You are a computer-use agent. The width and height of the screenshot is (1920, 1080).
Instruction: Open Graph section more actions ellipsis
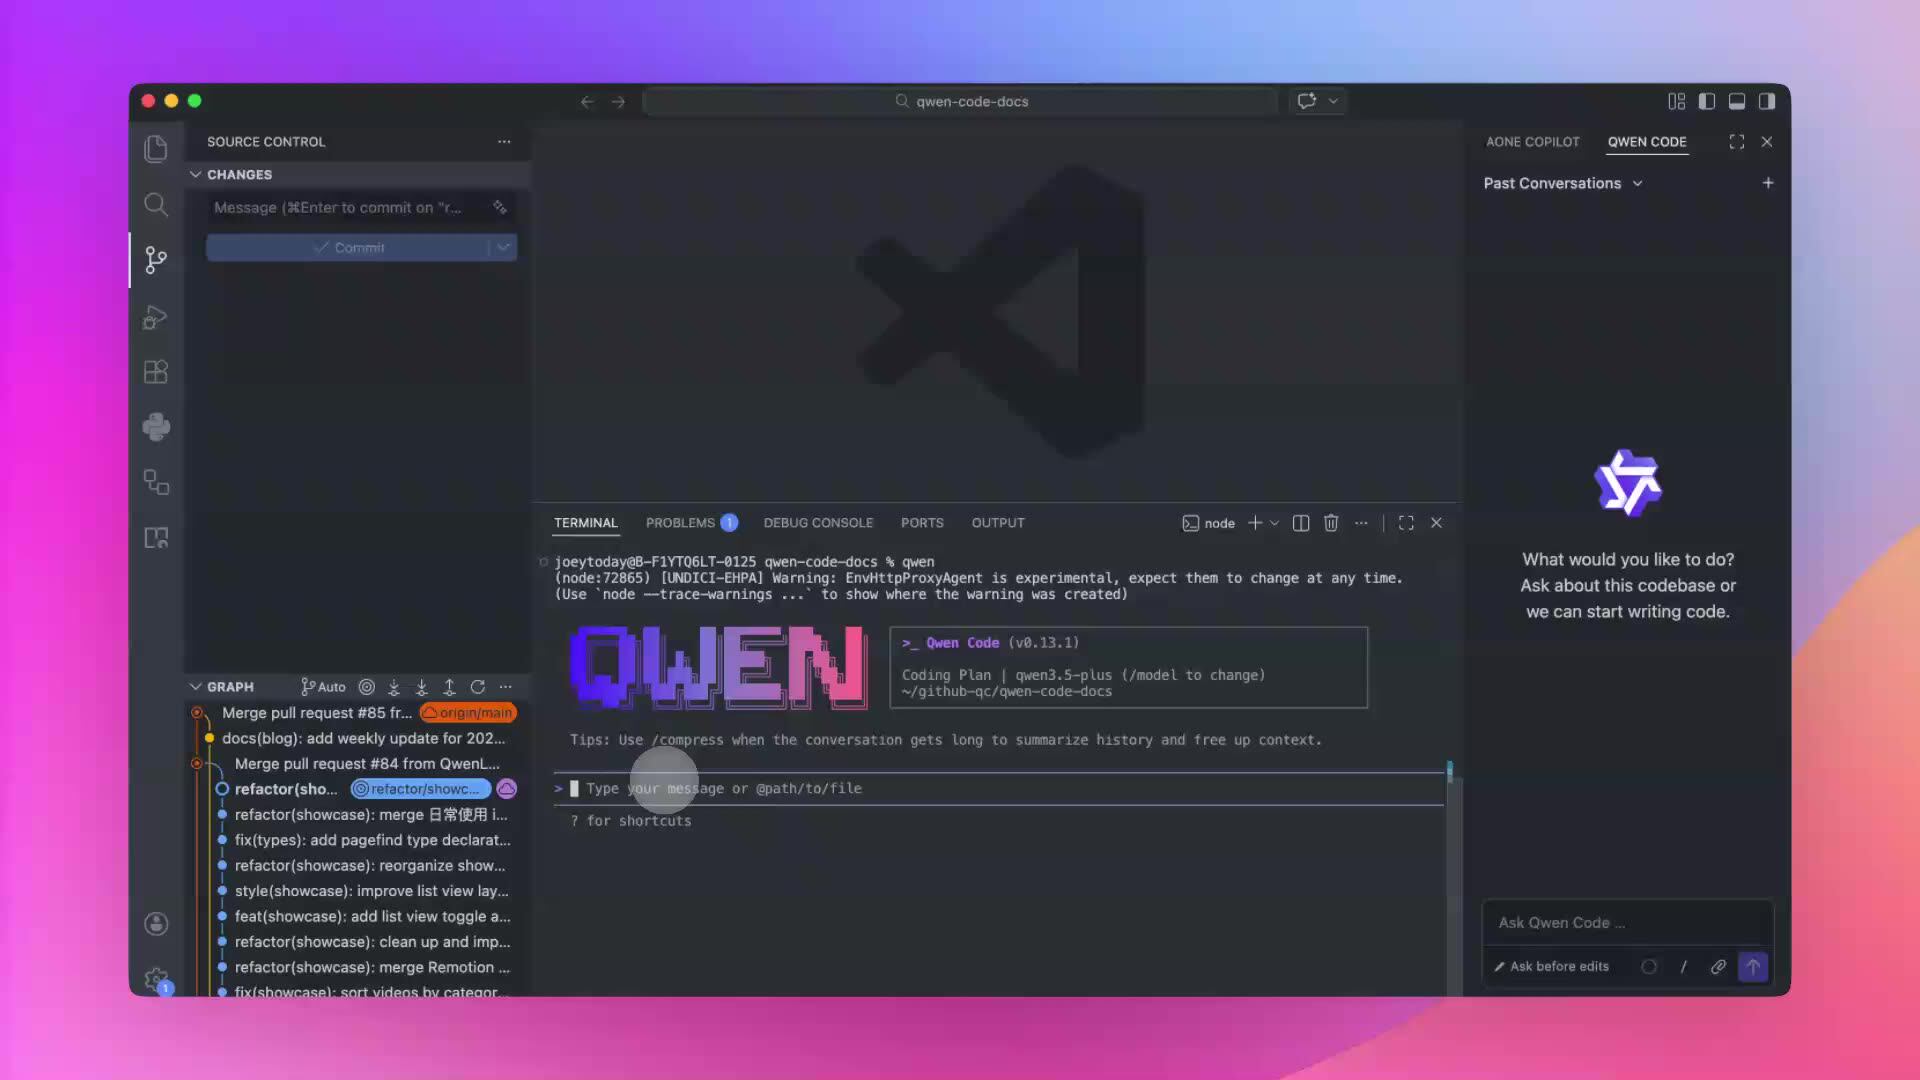(x=506, y=687)
